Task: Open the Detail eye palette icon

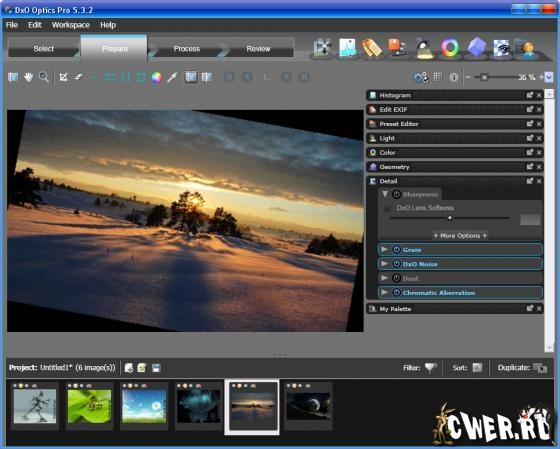Action: (x=501, y=48)
